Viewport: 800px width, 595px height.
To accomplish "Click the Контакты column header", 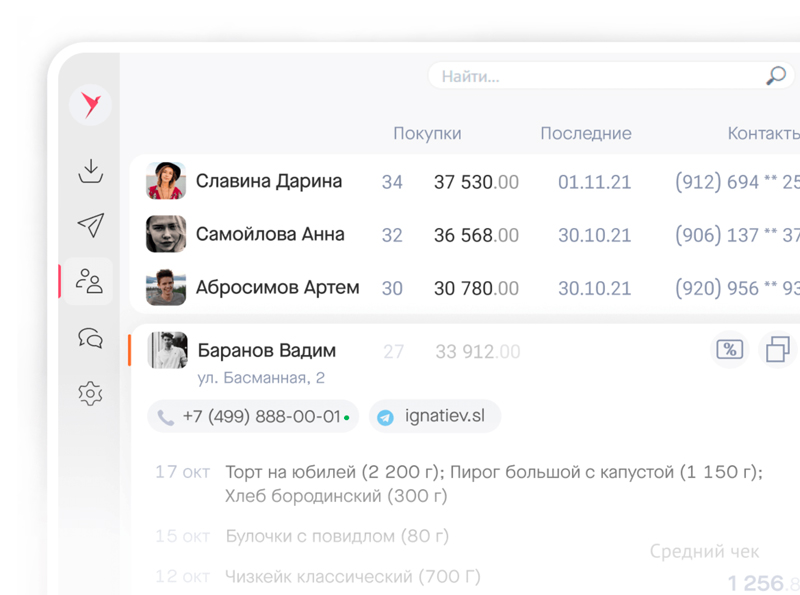I will 763,133.
